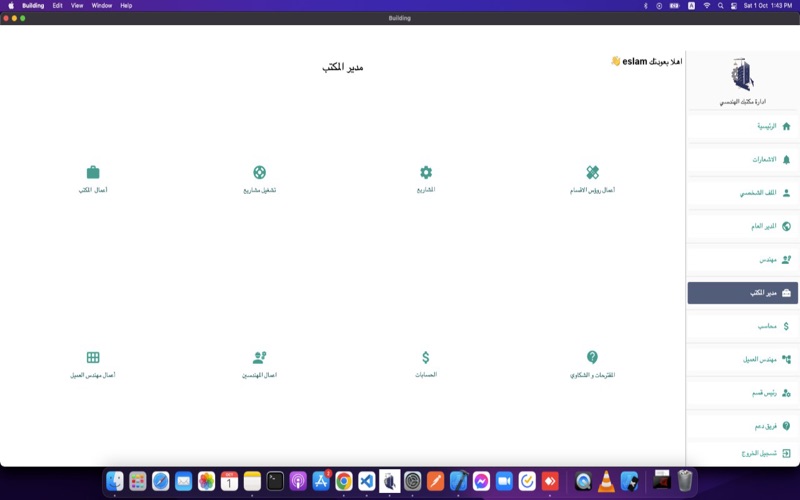The width and height of the screenshot is (800, 500).
Task: Open the Building app menu
Action: (33, 6)
